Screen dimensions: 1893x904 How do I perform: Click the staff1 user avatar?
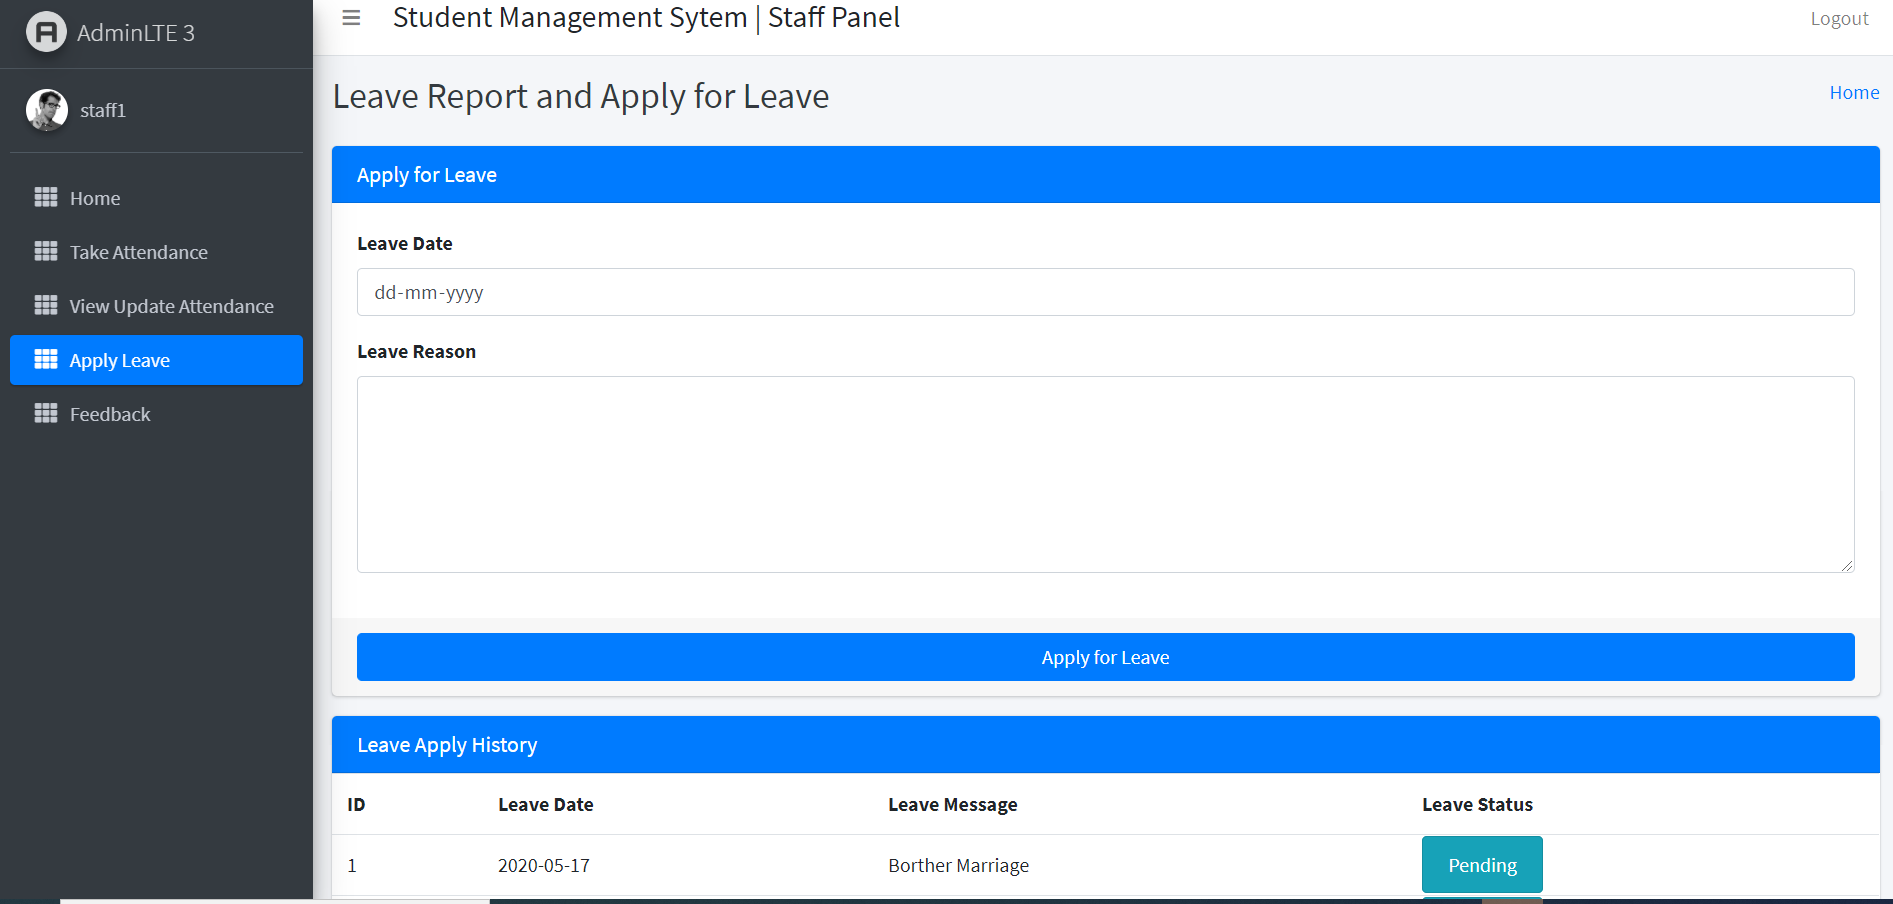47,110
